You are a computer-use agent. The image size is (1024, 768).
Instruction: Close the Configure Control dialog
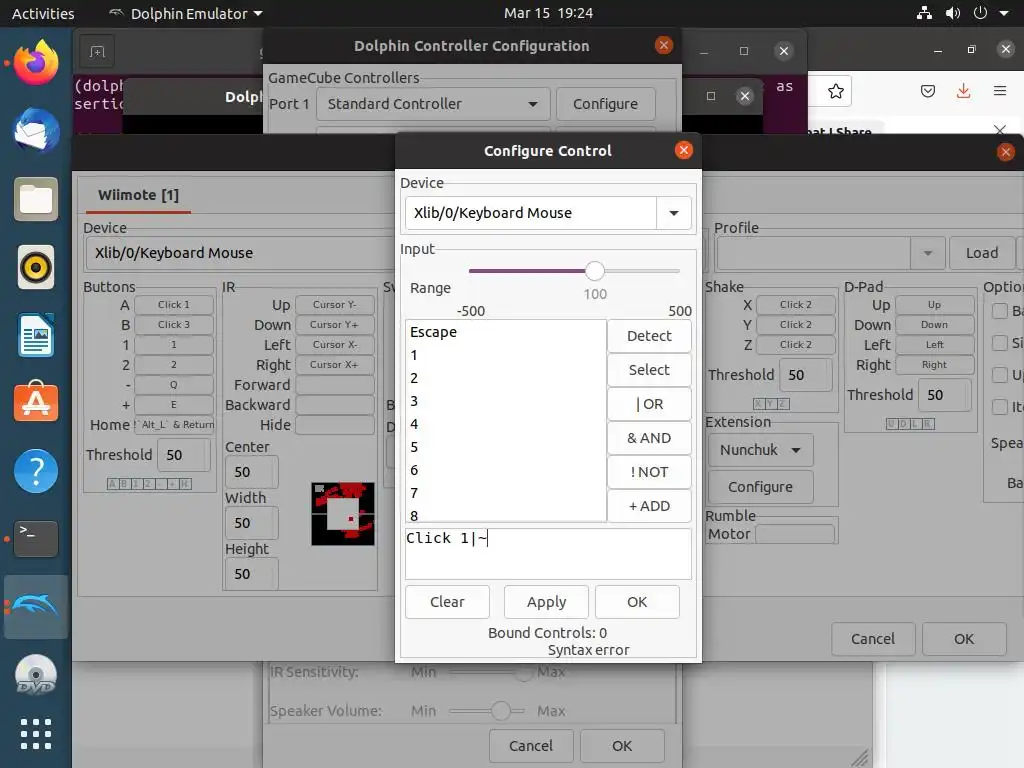point(684,150)
